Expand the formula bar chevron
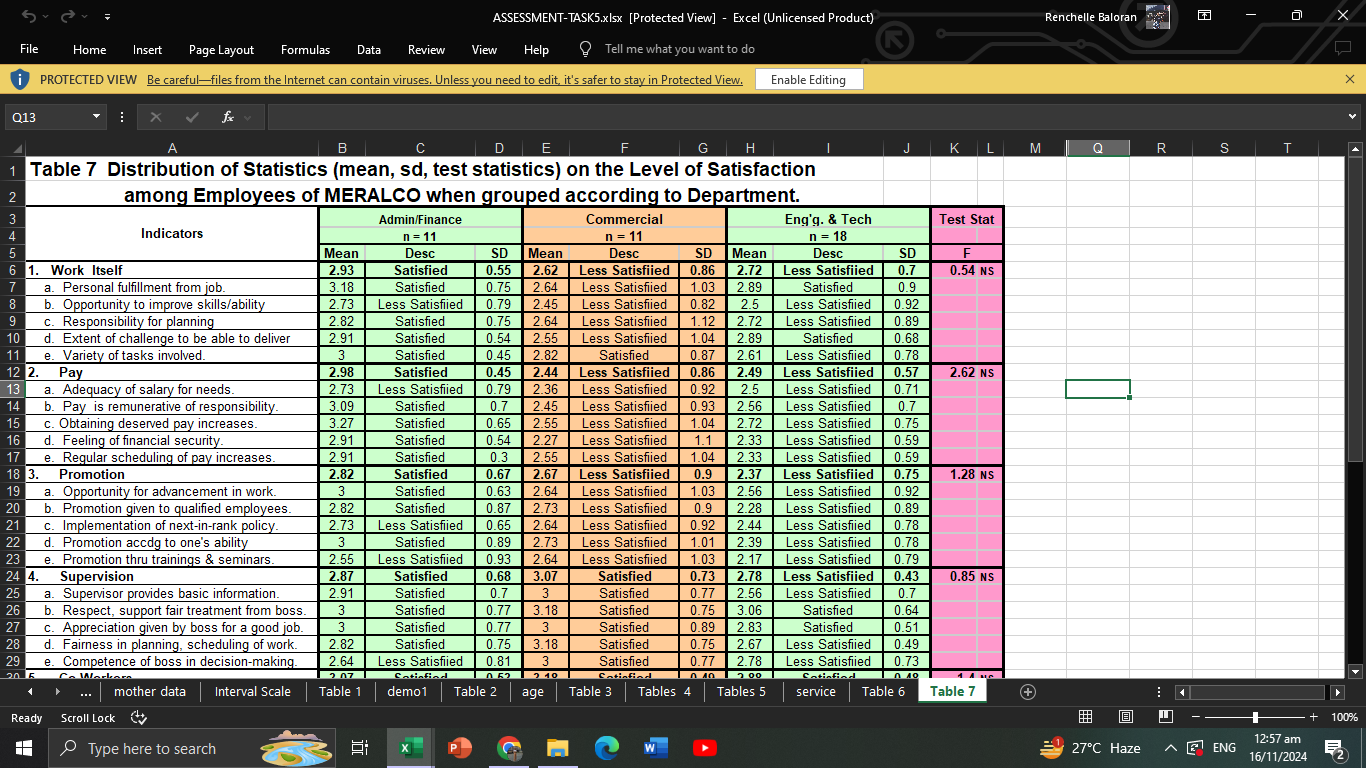 tap(1353, 117)
